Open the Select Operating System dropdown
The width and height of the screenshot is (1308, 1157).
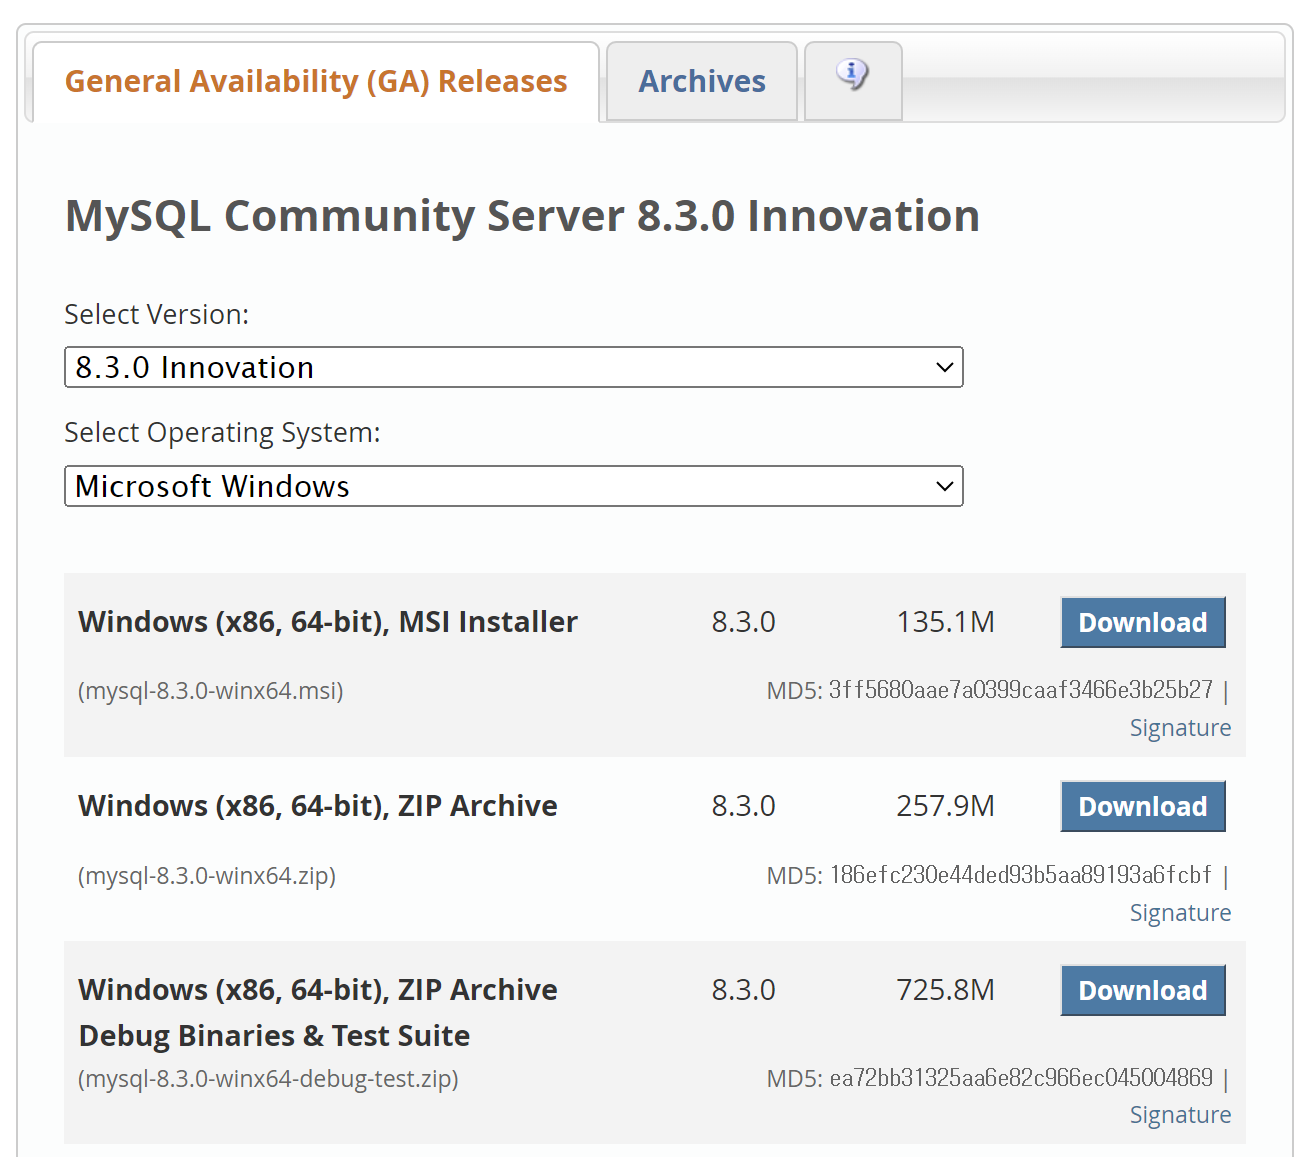(514, 486)
